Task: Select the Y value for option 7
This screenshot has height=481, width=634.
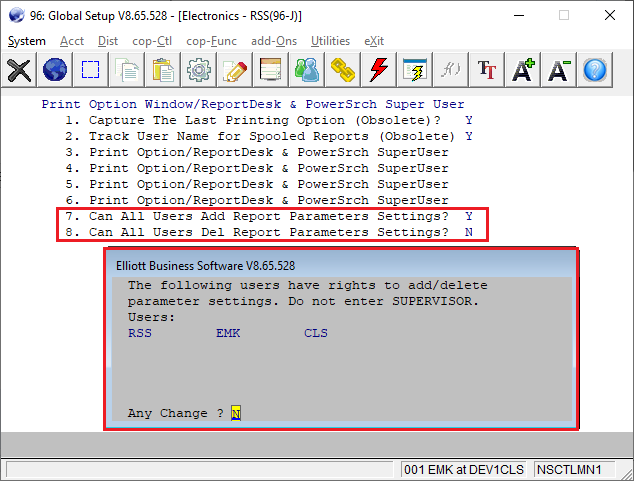Action: point(469,216)
